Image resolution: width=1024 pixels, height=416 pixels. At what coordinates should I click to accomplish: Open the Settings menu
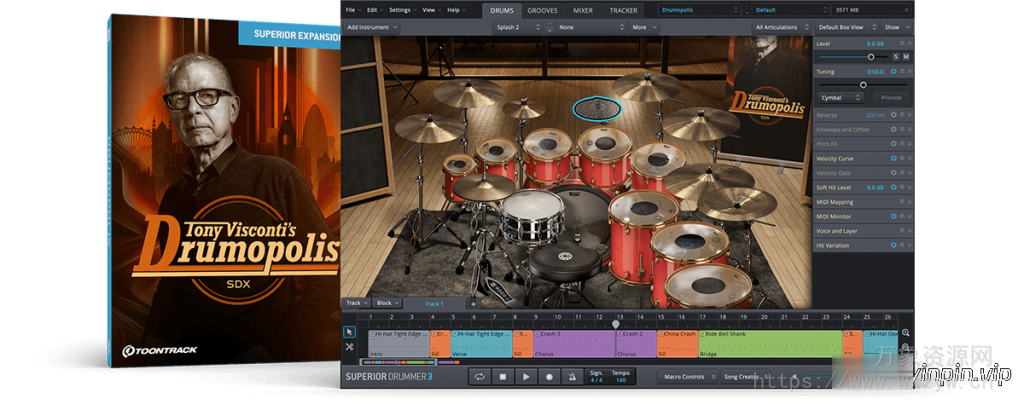click(402, 10)
